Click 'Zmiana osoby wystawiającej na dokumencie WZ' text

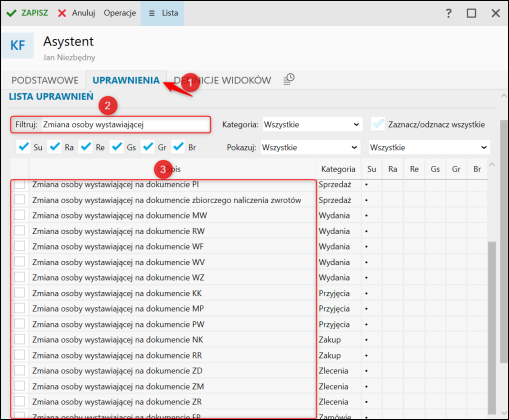coord(118,278)
